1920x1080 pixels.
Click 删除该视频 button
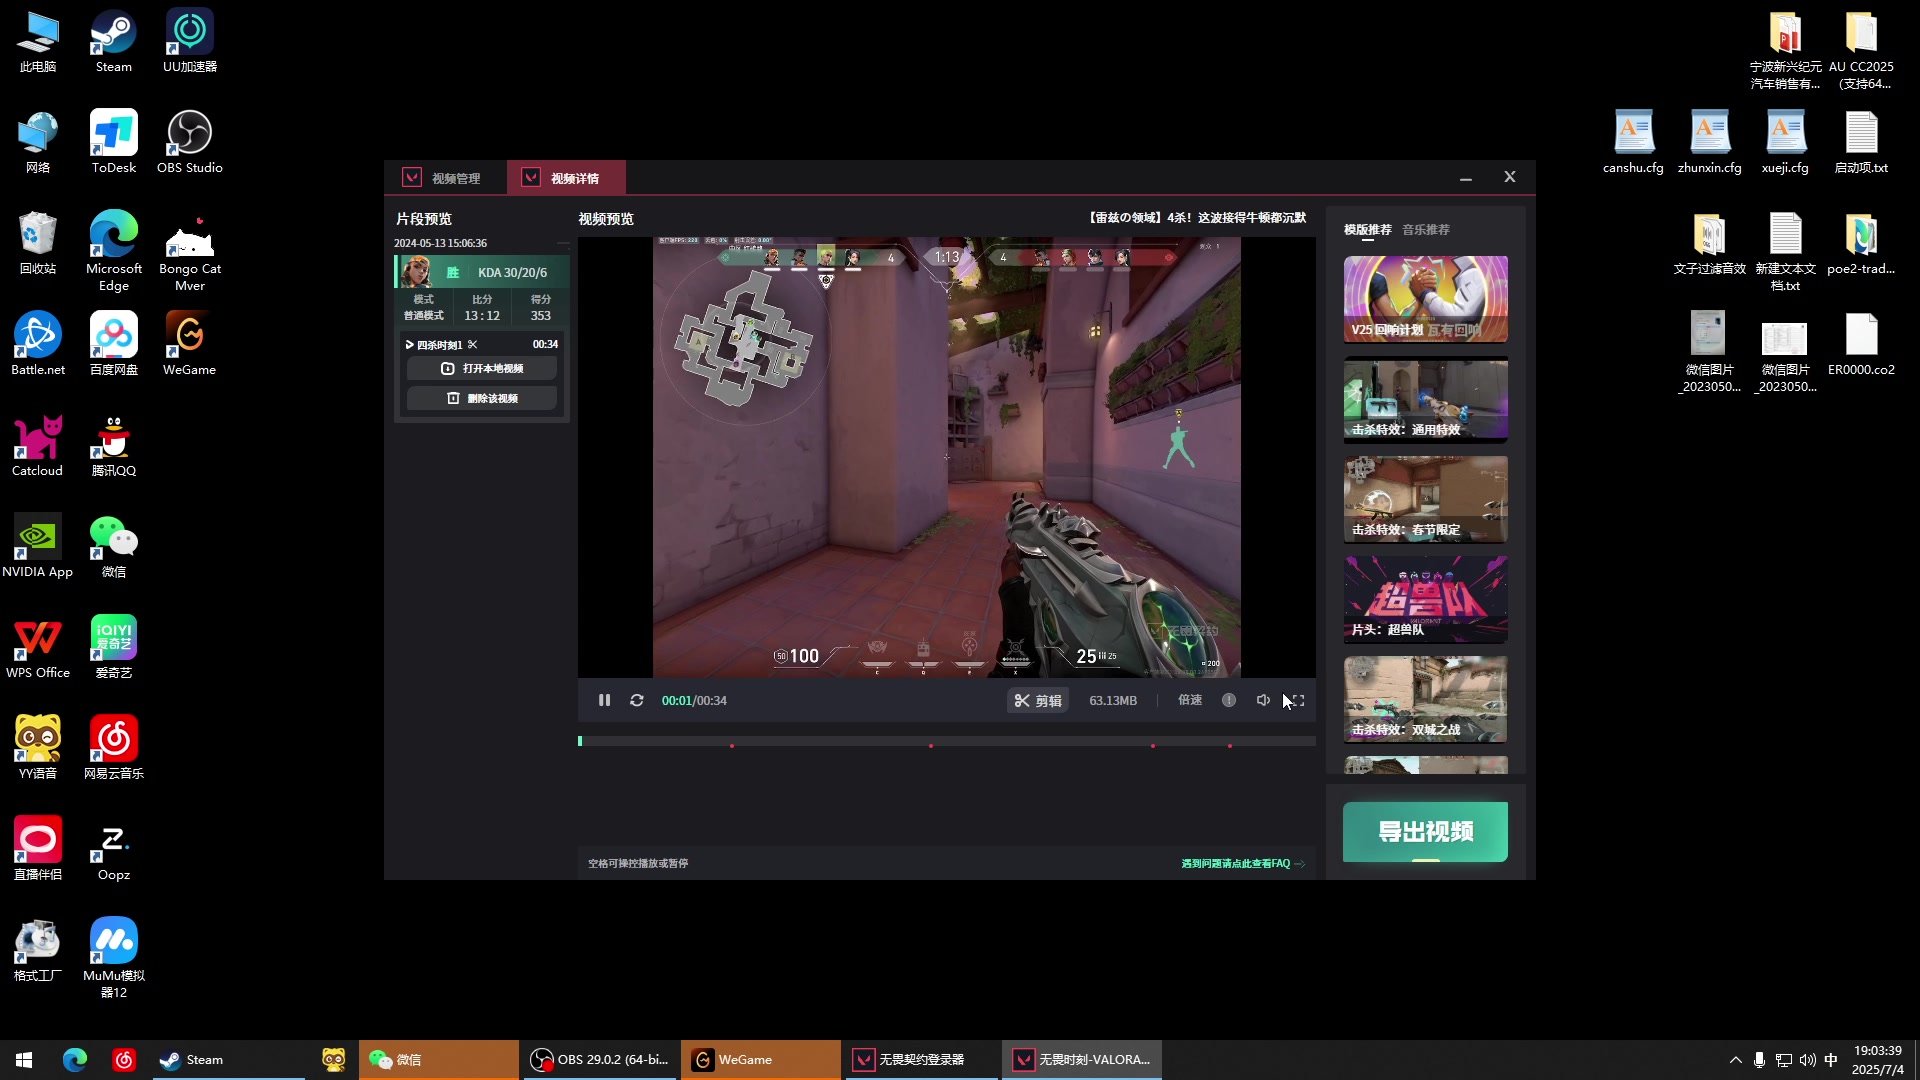[x=482, y=398]
